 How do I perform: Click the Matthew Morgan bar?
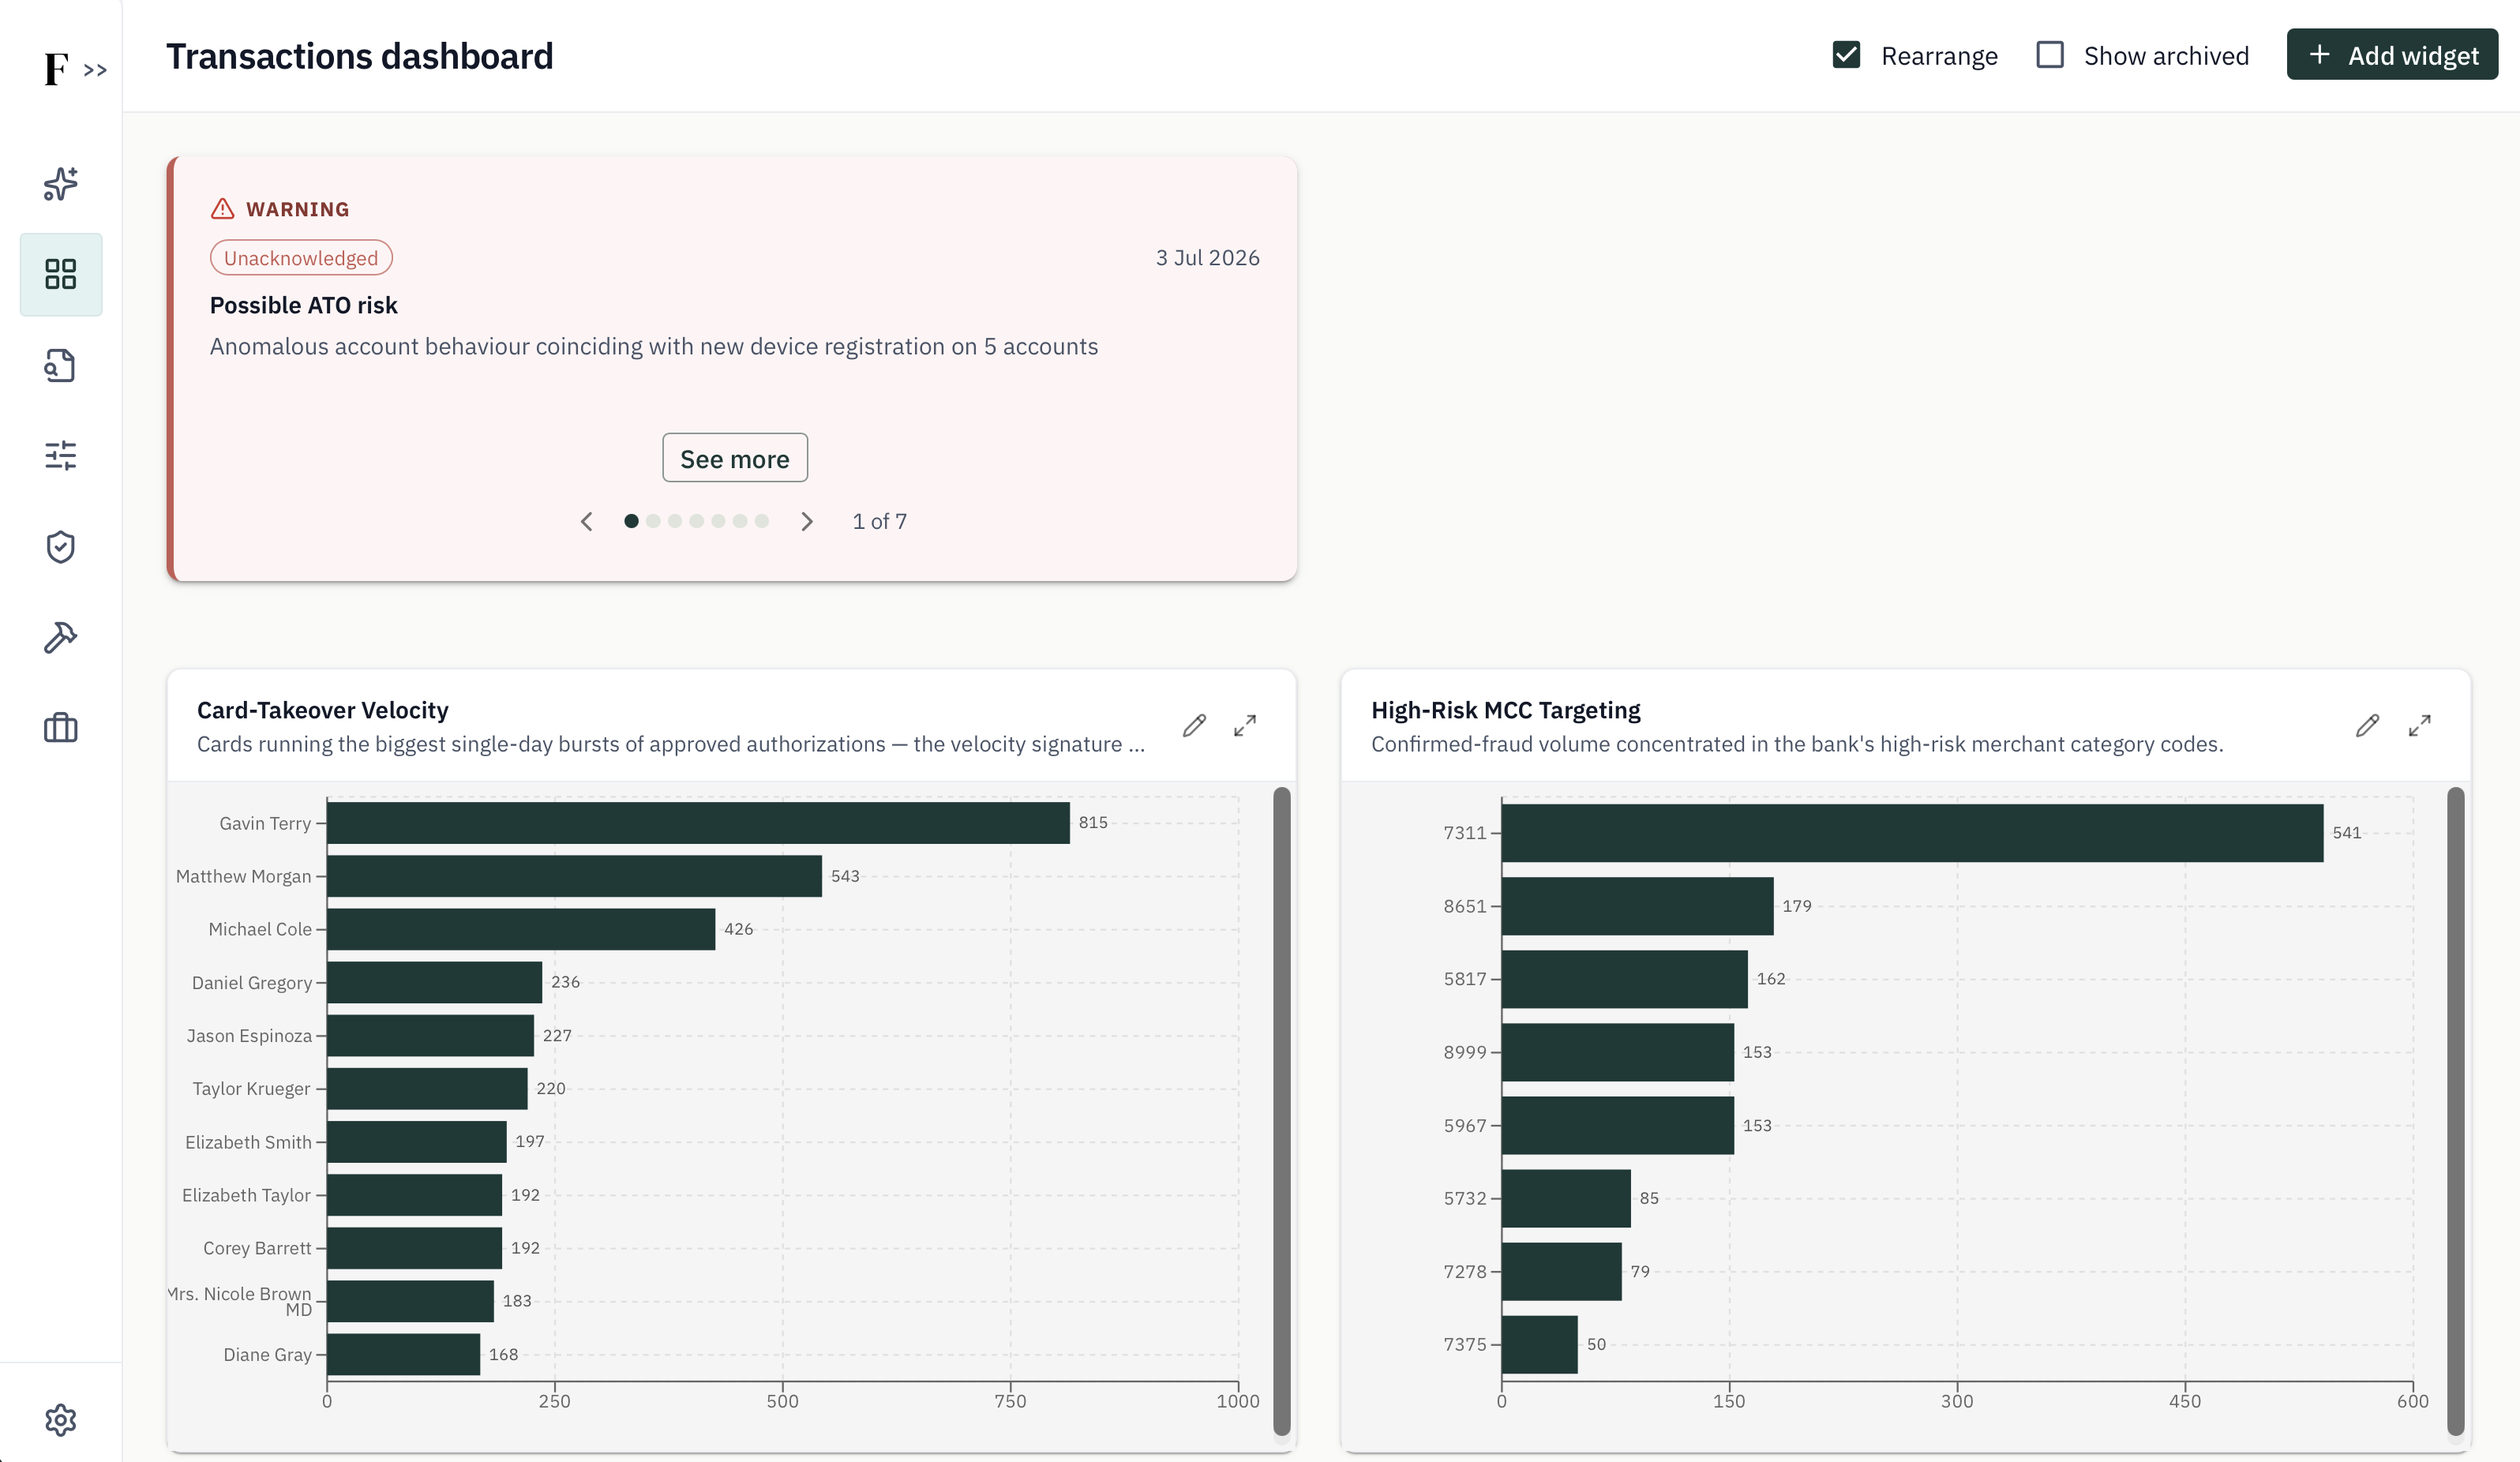[x=574, y=876]
